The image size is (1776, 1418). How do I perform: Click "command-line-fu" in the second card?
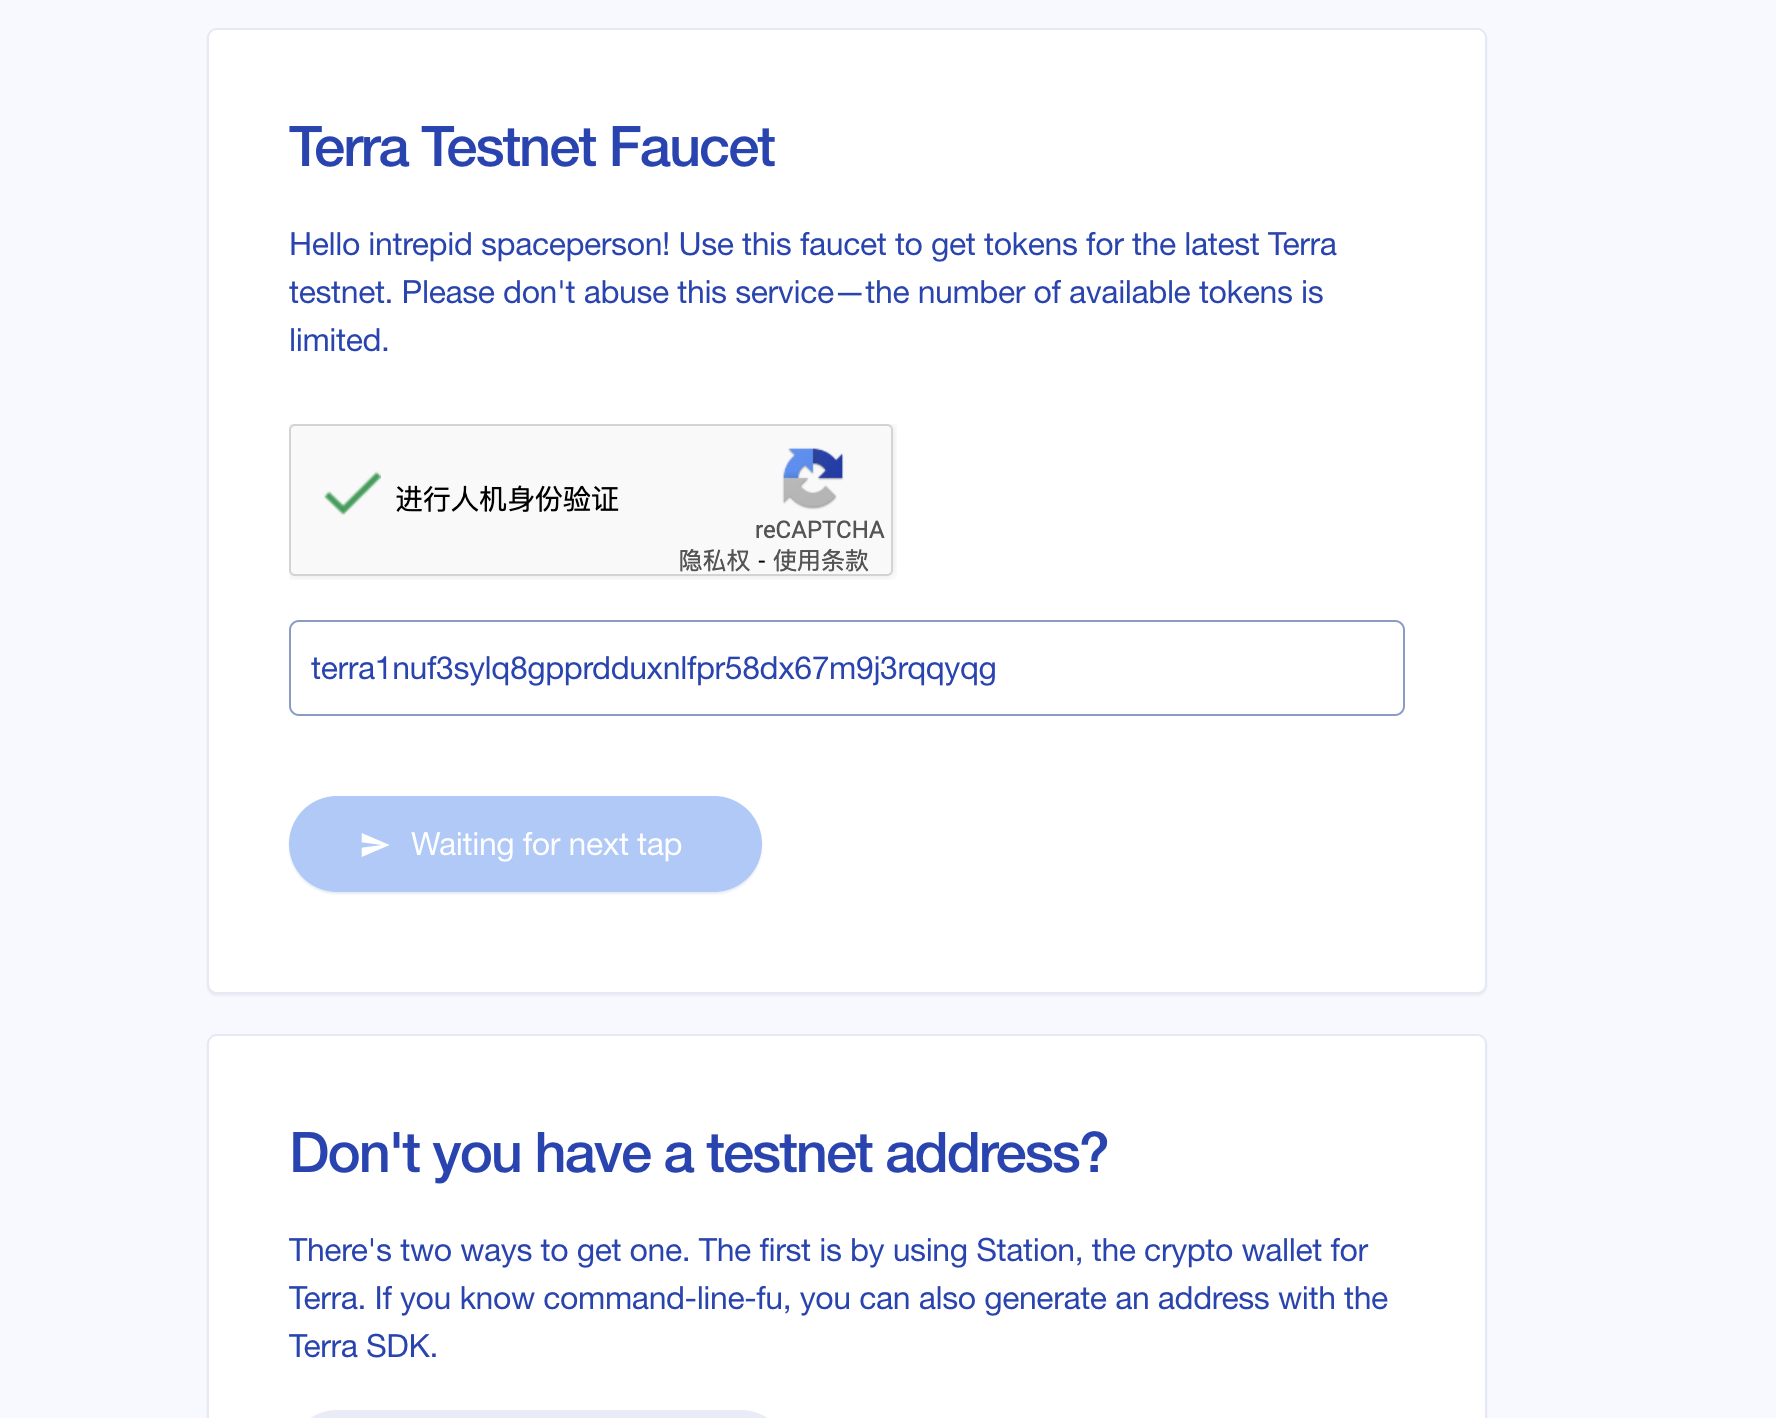[x=663, y=1299]
